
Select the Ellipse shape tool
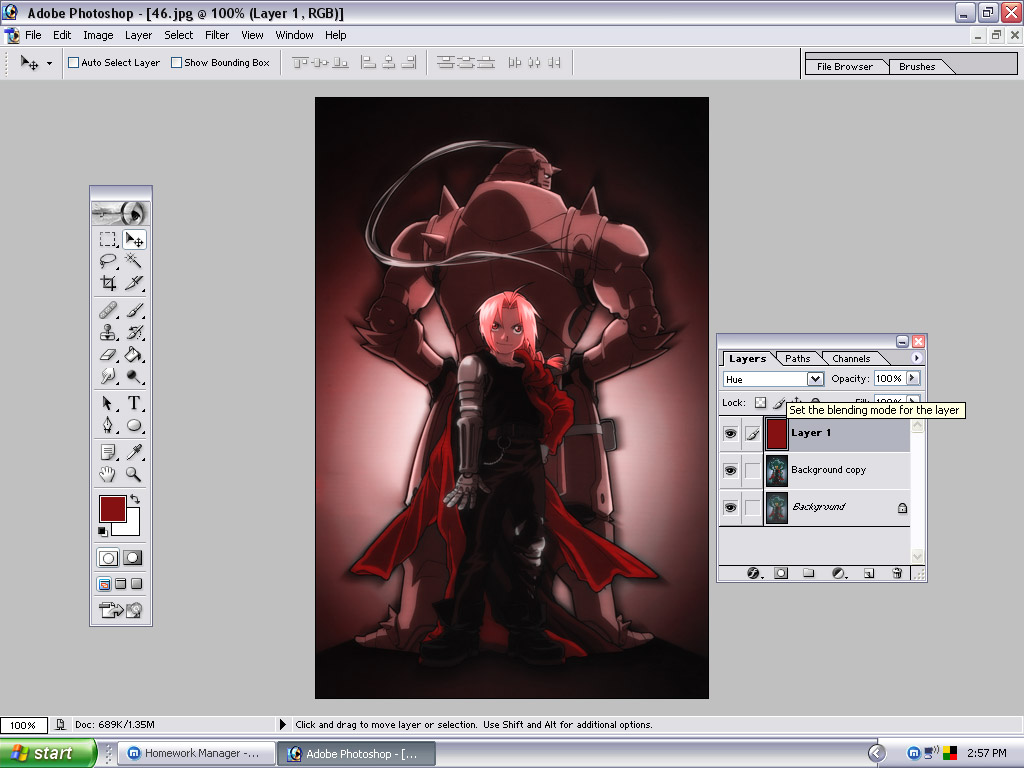click(134, 425)
